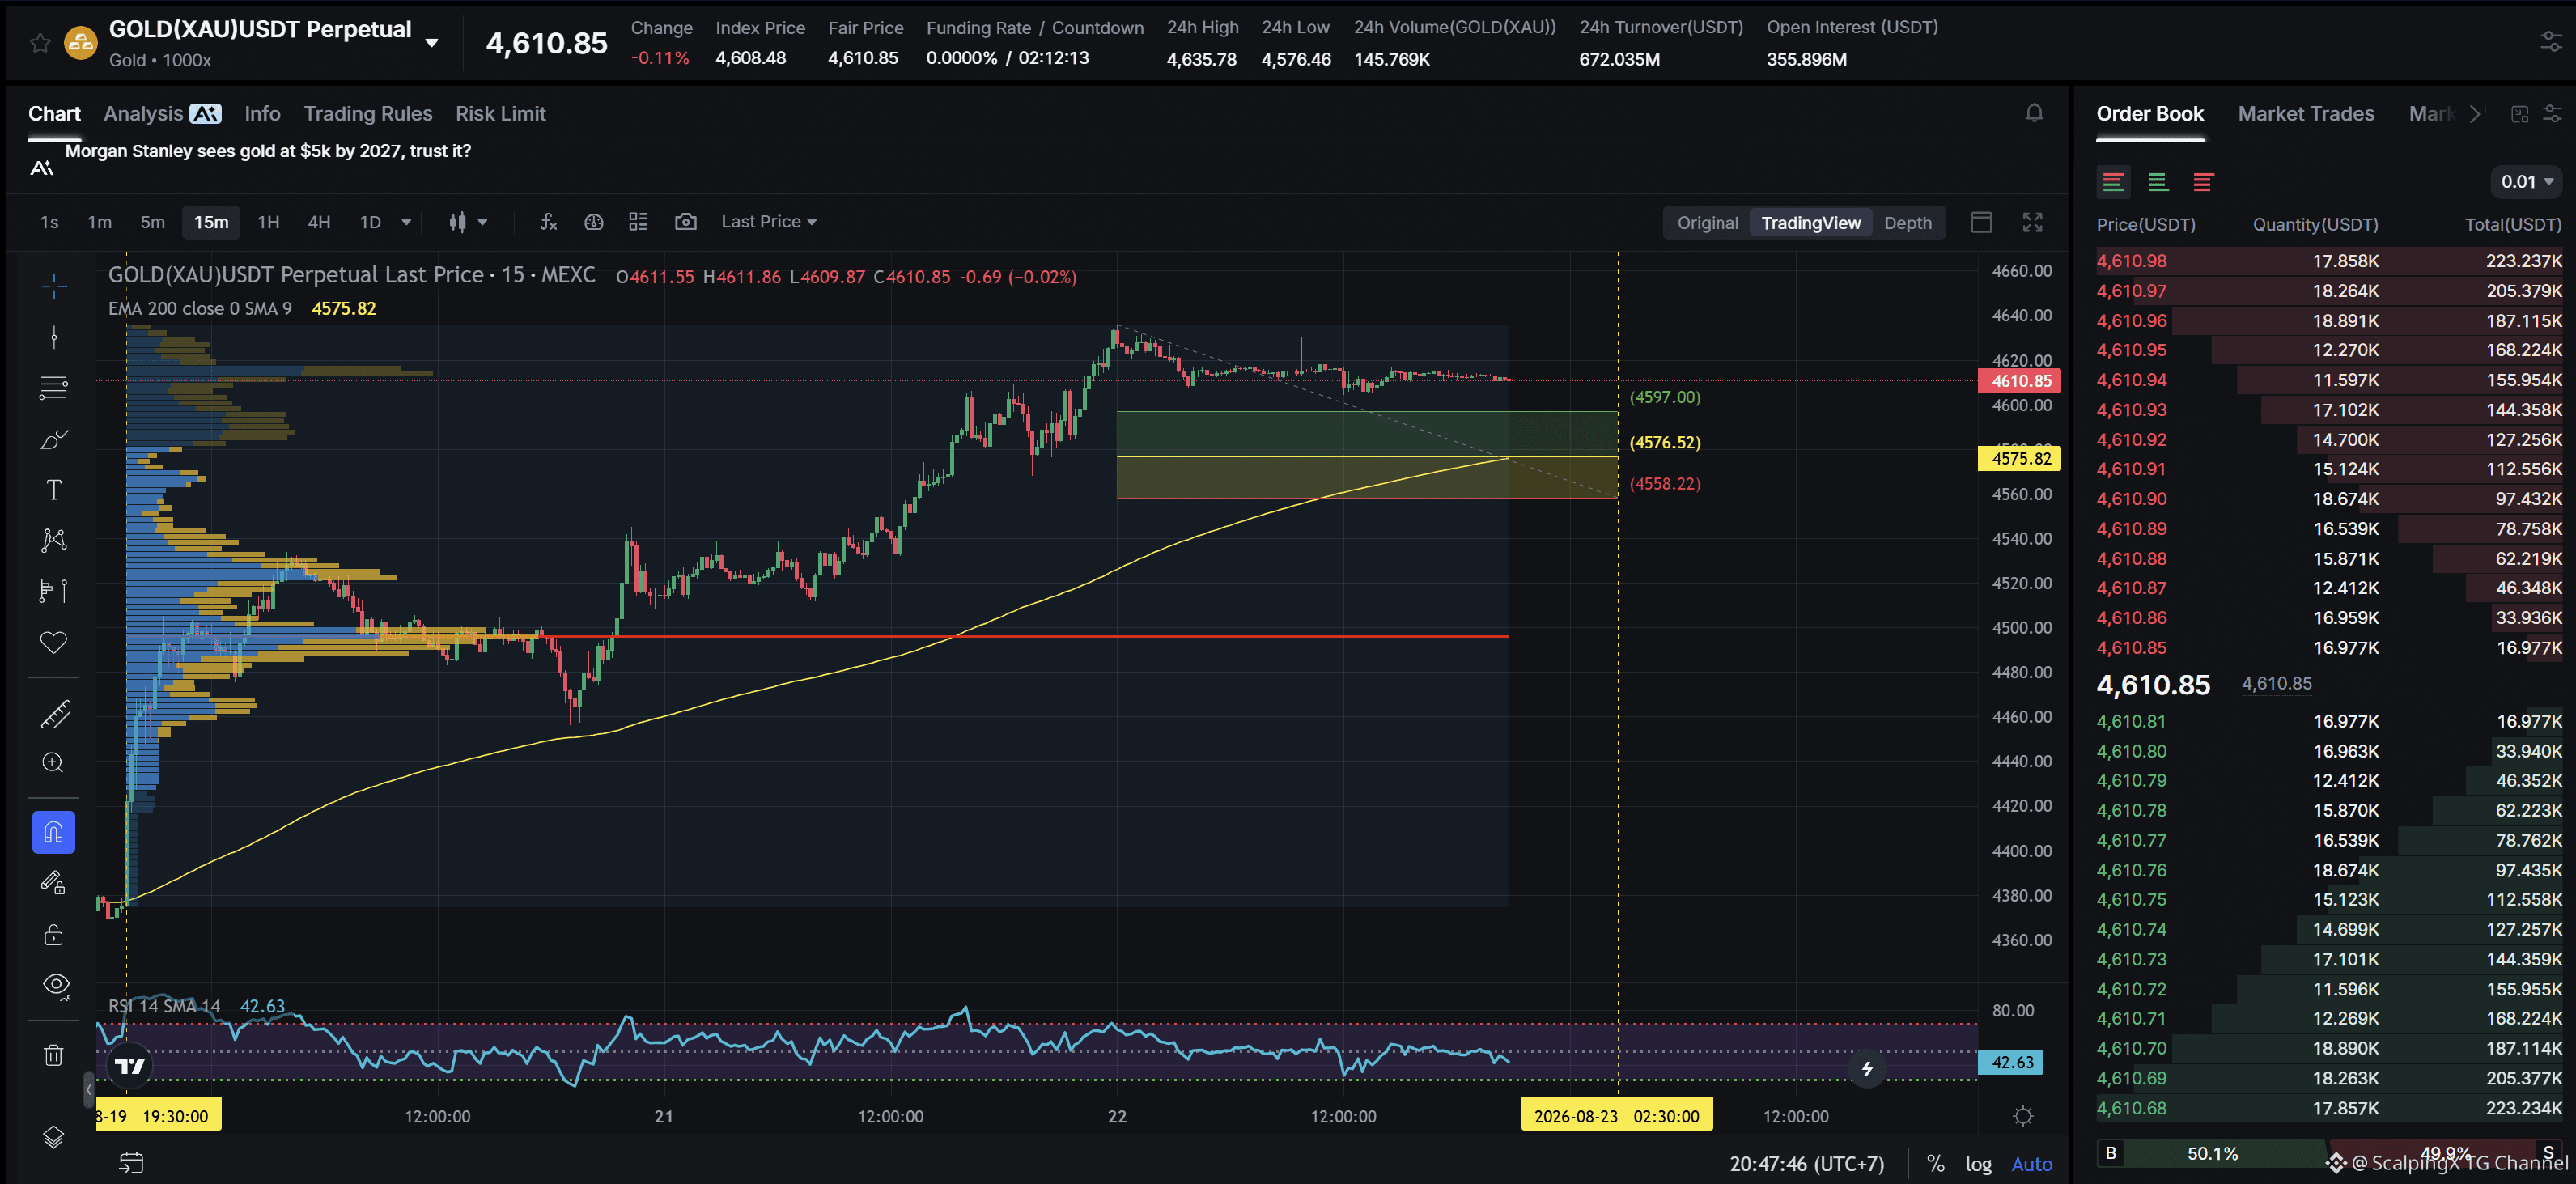Image resolution: width=2576 pixels, height=1184 pixels.
Task: Open the Info tab
Action: click(262, 114)
